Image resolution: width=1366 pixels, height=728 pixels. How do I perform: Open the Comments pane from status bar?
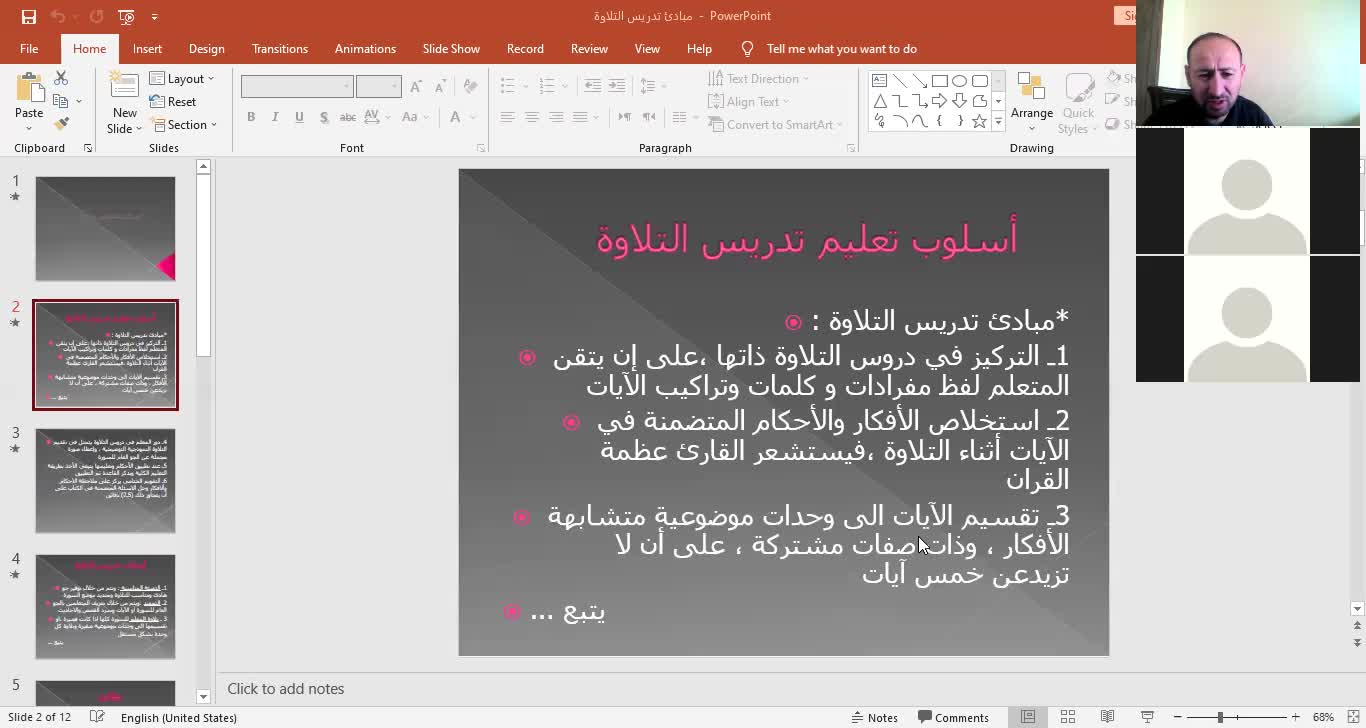tap(953, 717)
